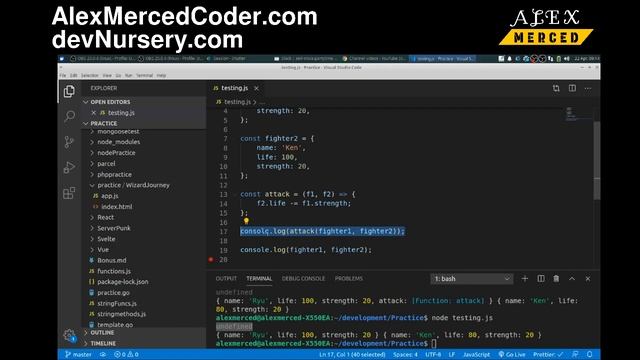
Task: Close the terminal panel
Action: click(588, 278)
